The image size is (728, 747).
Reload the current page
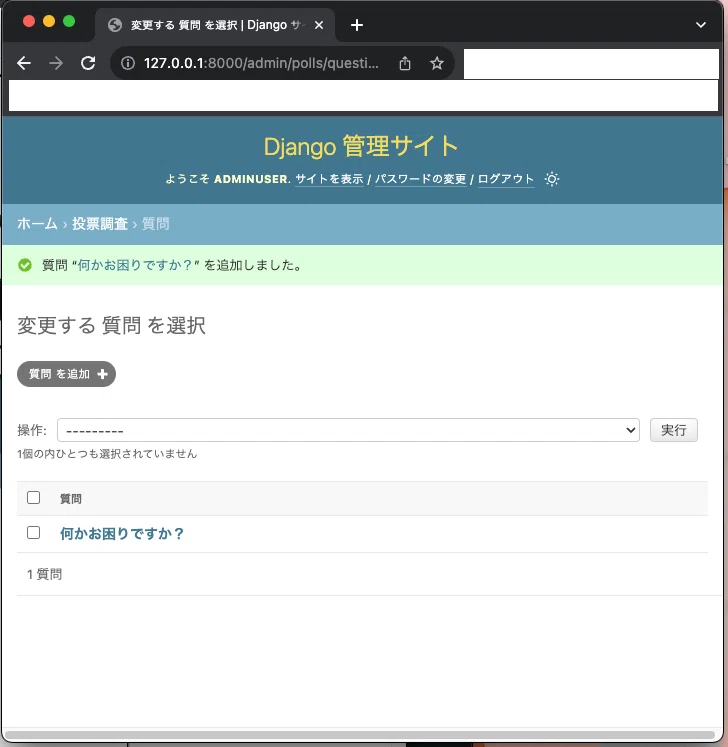pos(88,63)
